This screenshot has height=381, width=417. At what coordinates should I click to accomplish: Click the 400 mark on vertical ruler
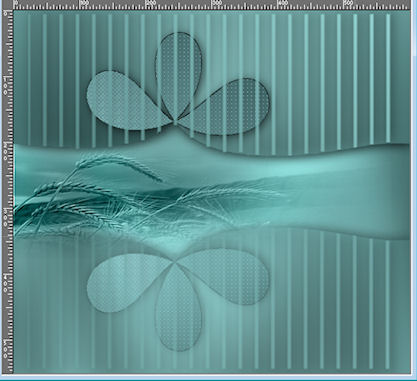[x=6, y=283]
